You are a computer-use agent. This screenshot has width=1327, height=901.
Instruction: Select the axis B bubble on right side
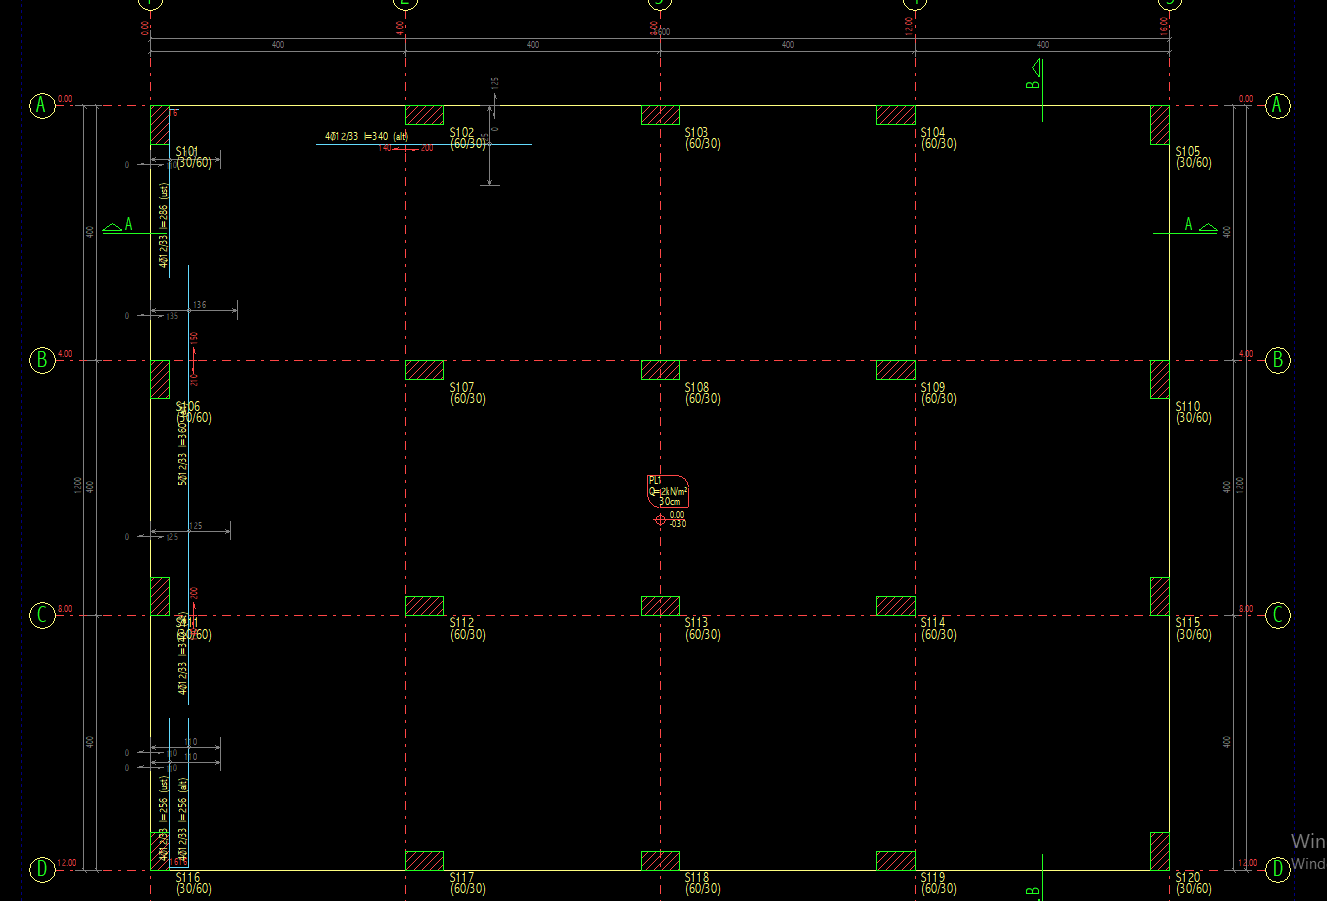pos(1277,360)
